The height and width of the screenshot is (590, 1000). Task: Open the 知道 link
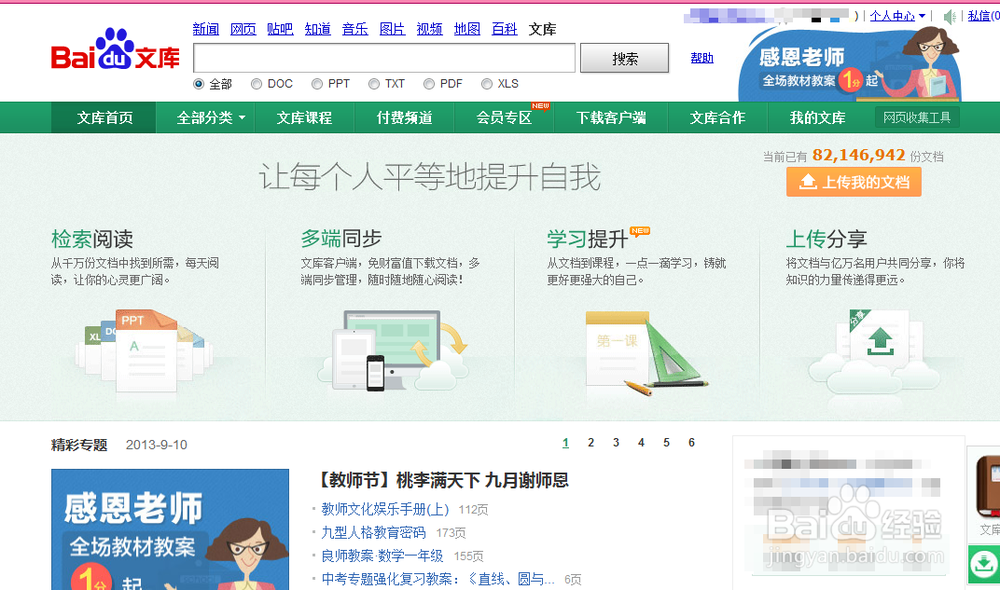(x=318, y=29)
